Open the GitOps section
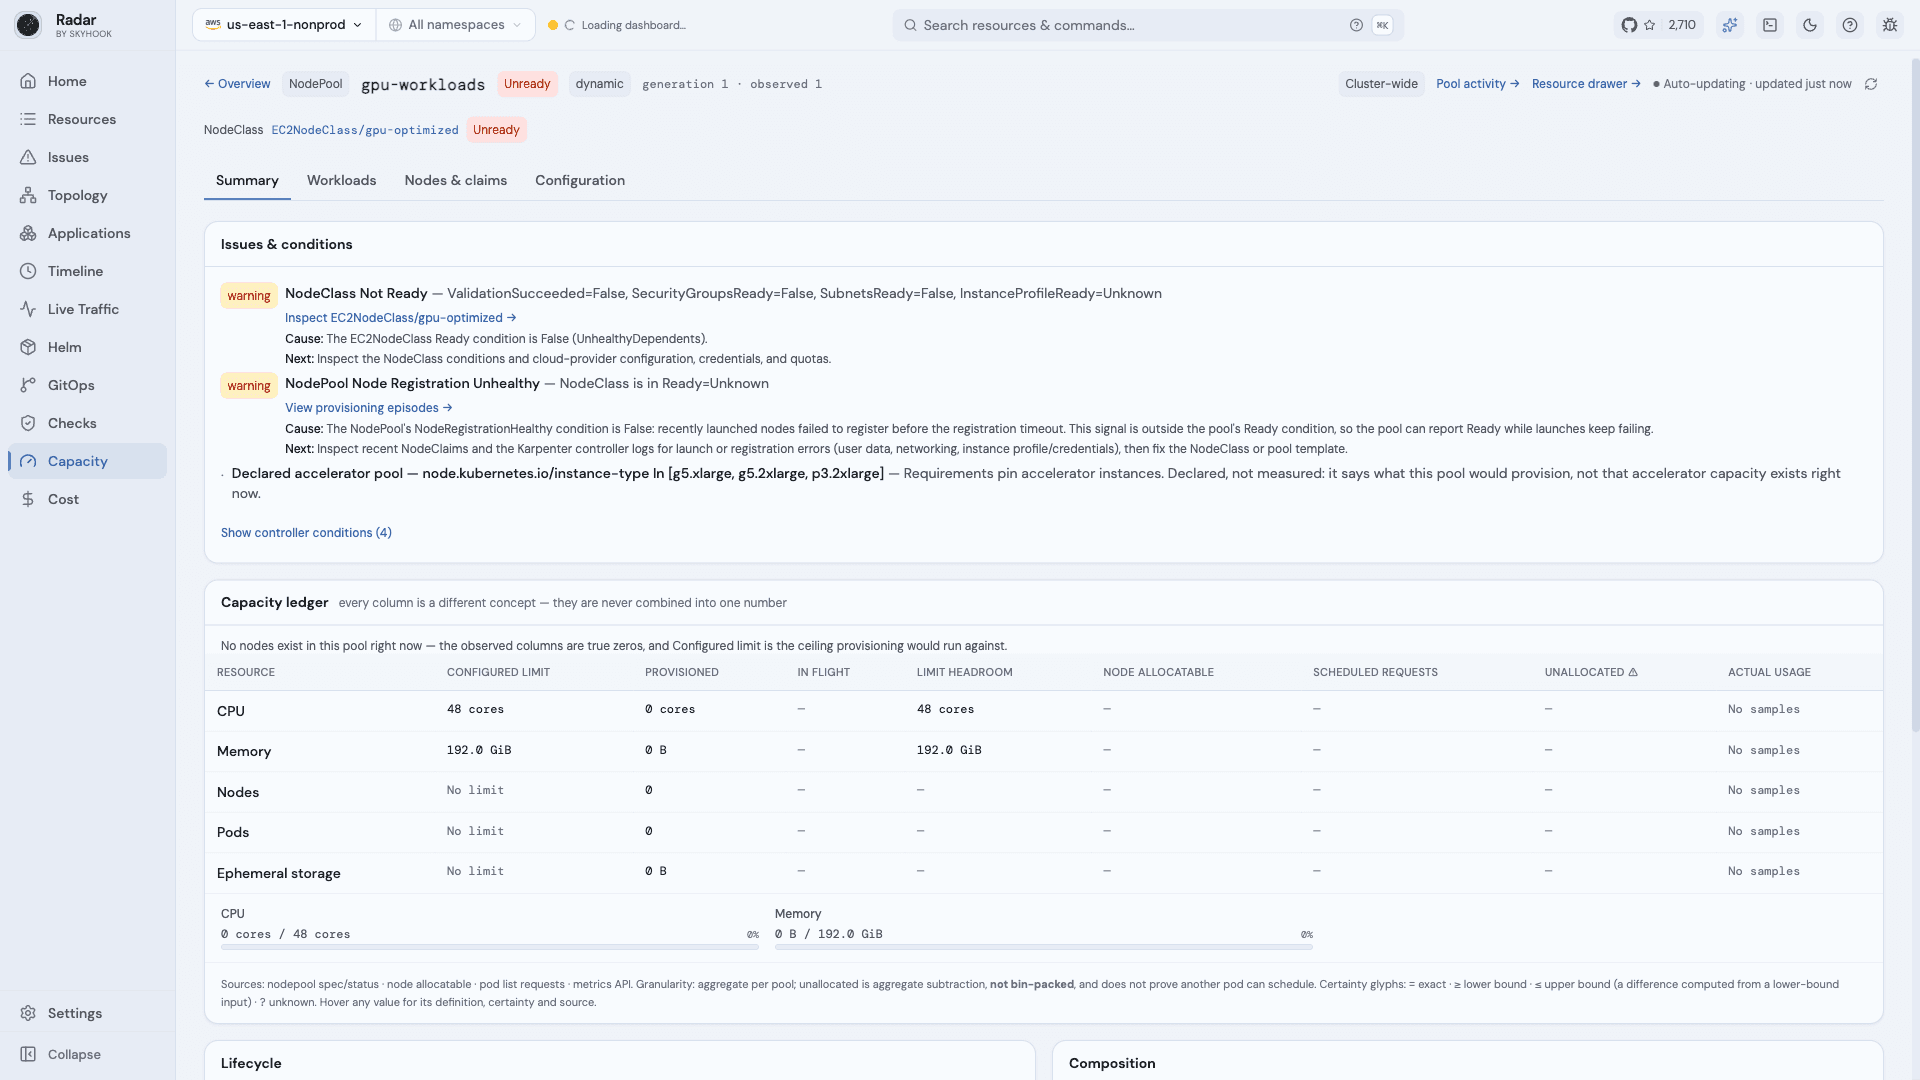The image size is (1920, 1080). click(x=87, y=385)
